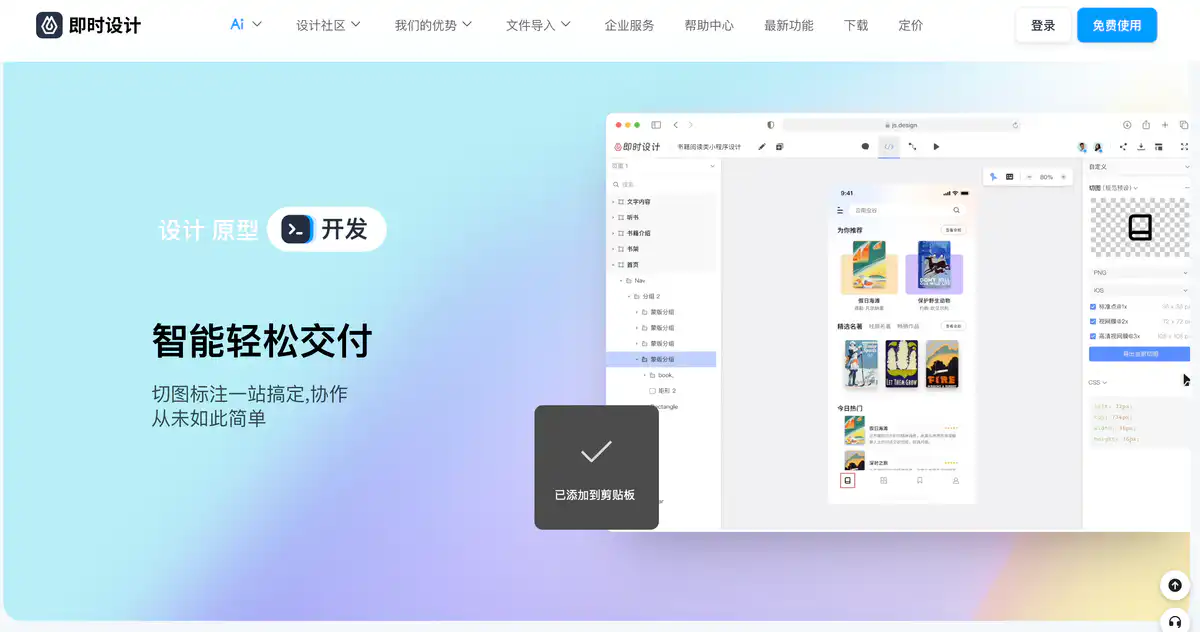Click the zoom in plus button
The image size is (1200, 632).
[x=1063, y=177]
